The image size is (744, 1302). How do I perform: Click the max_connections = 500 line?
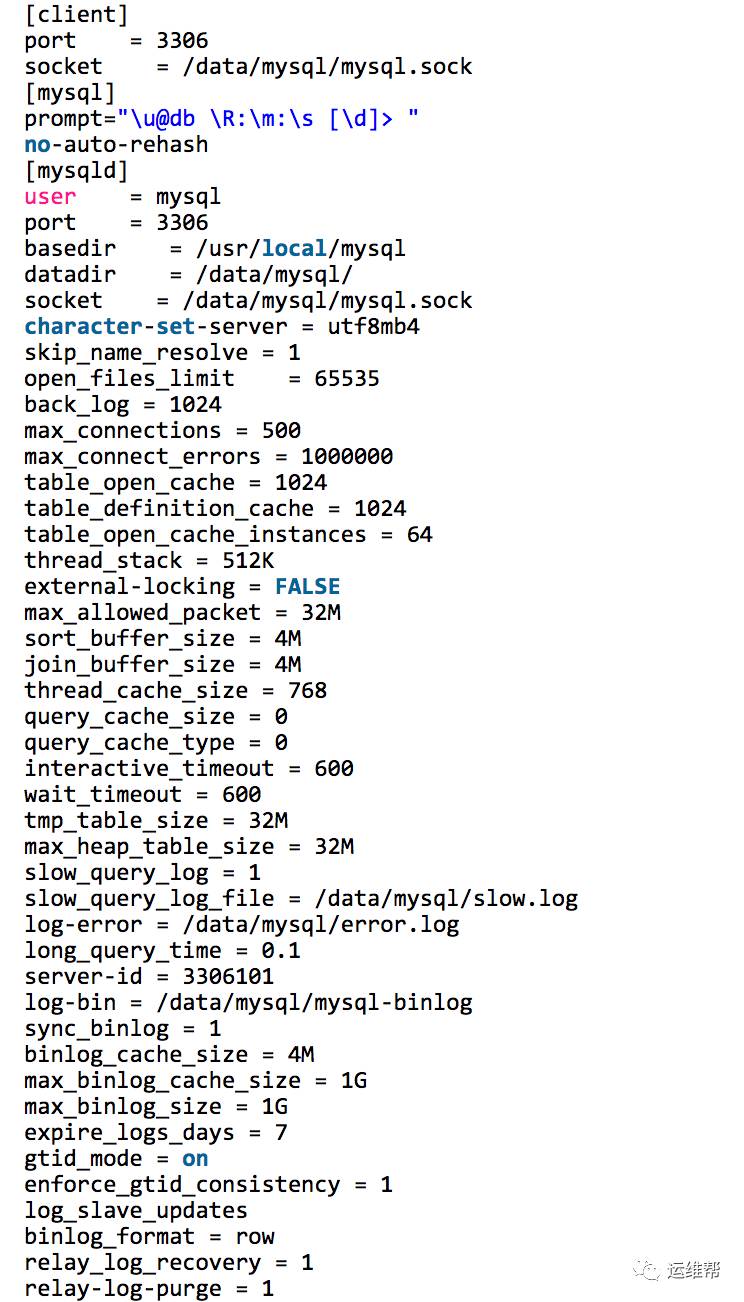(x=163, y=431)
